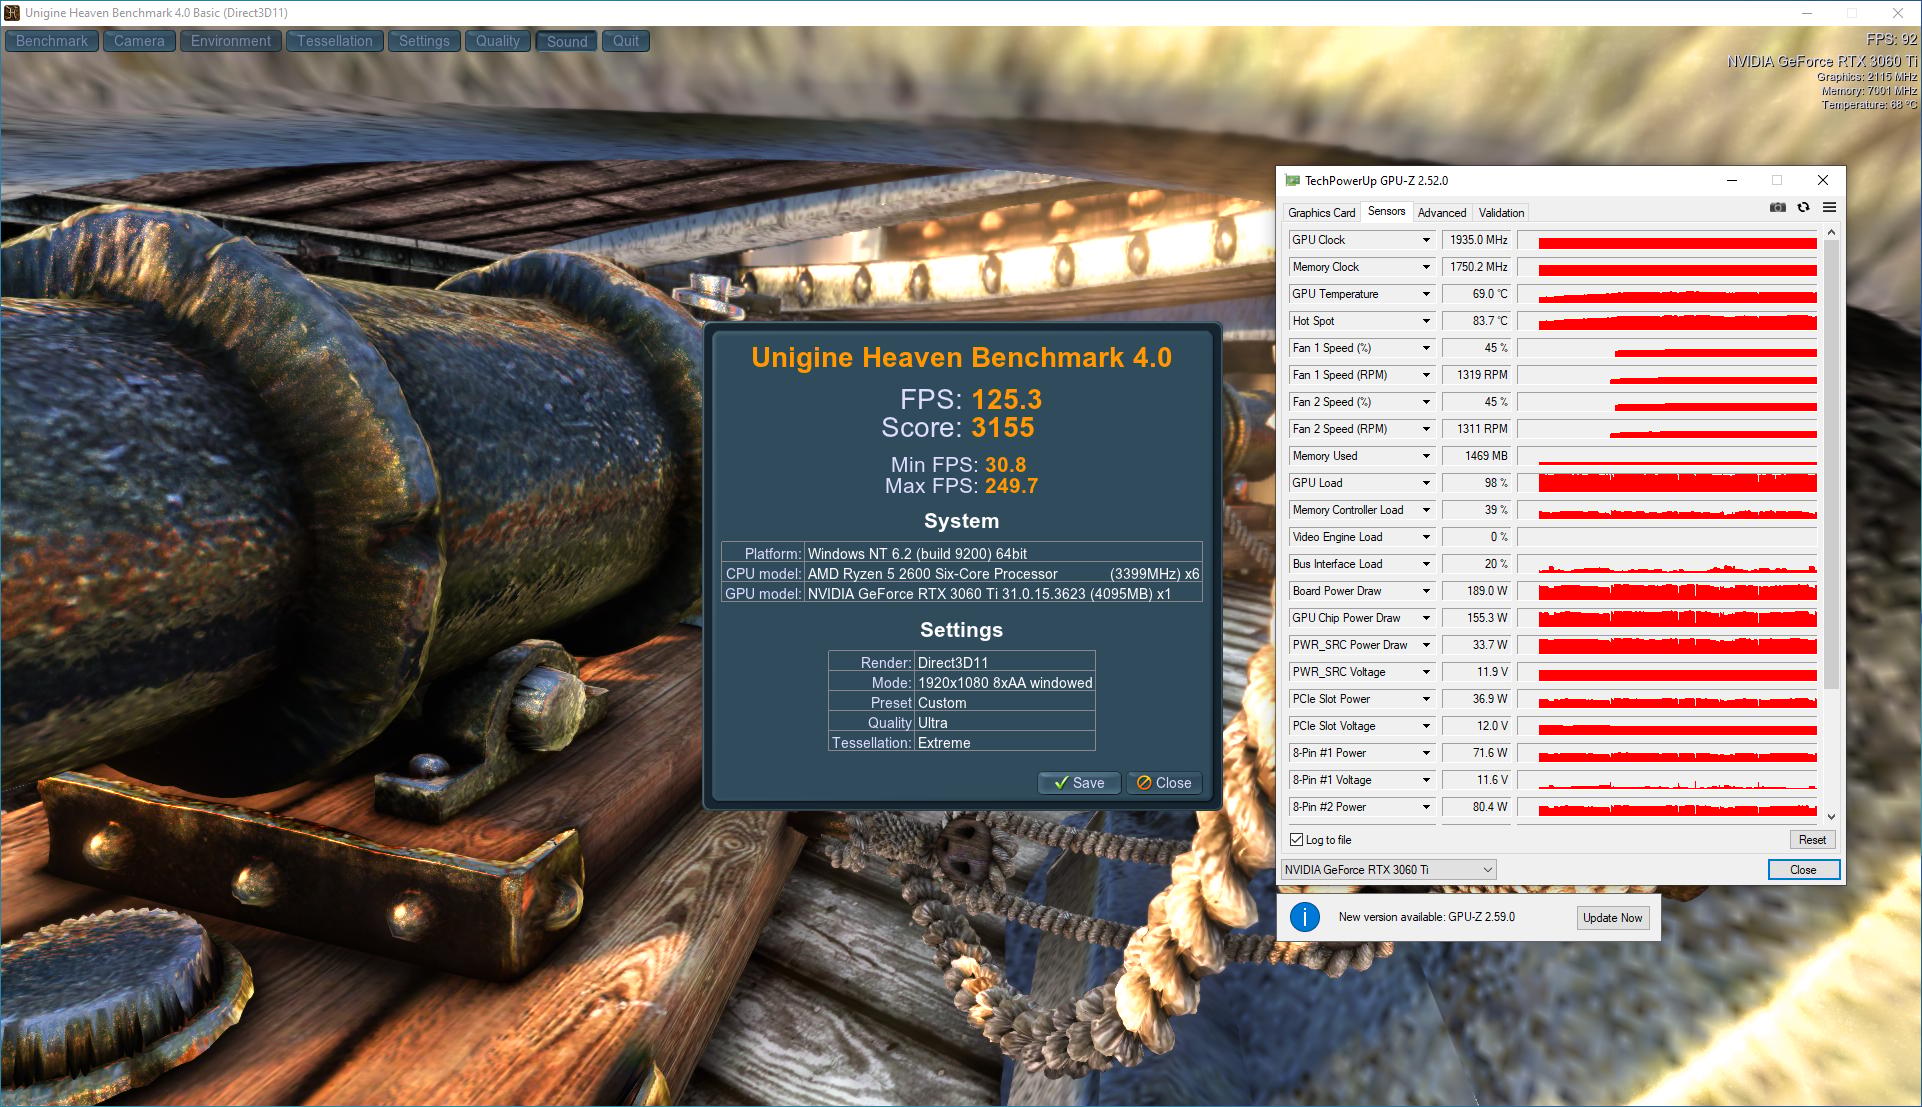This screenshot has width=1922, height=1107.
Task: Click the "Score: 3155" result text
Action: point(958,428)
